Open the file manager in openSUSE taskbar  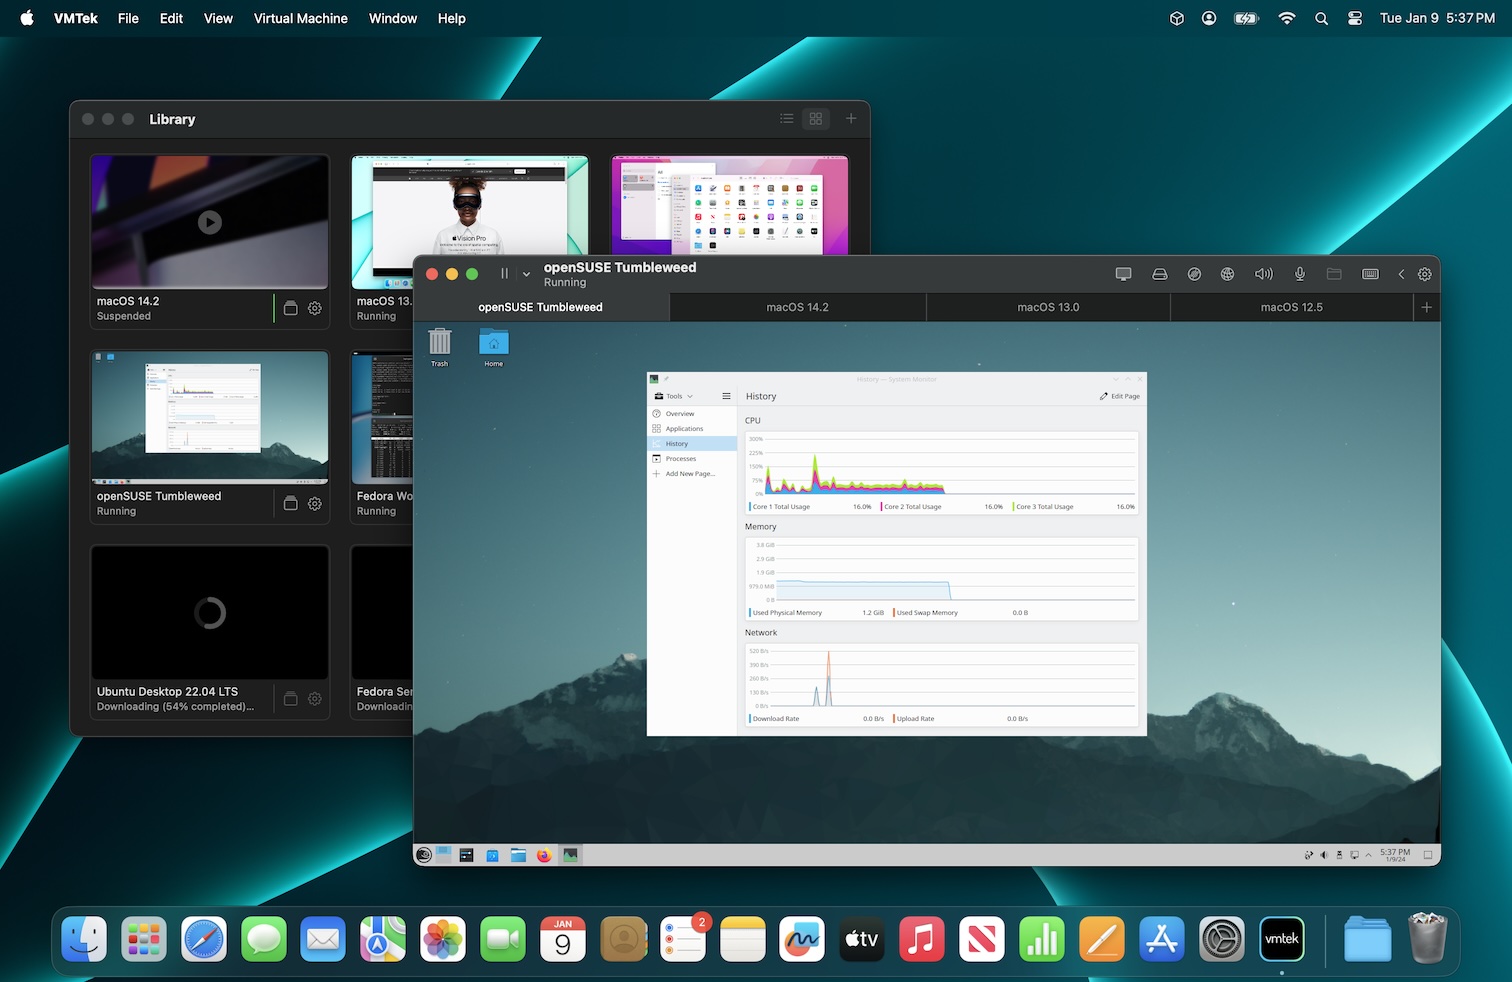tap(518, 855)
